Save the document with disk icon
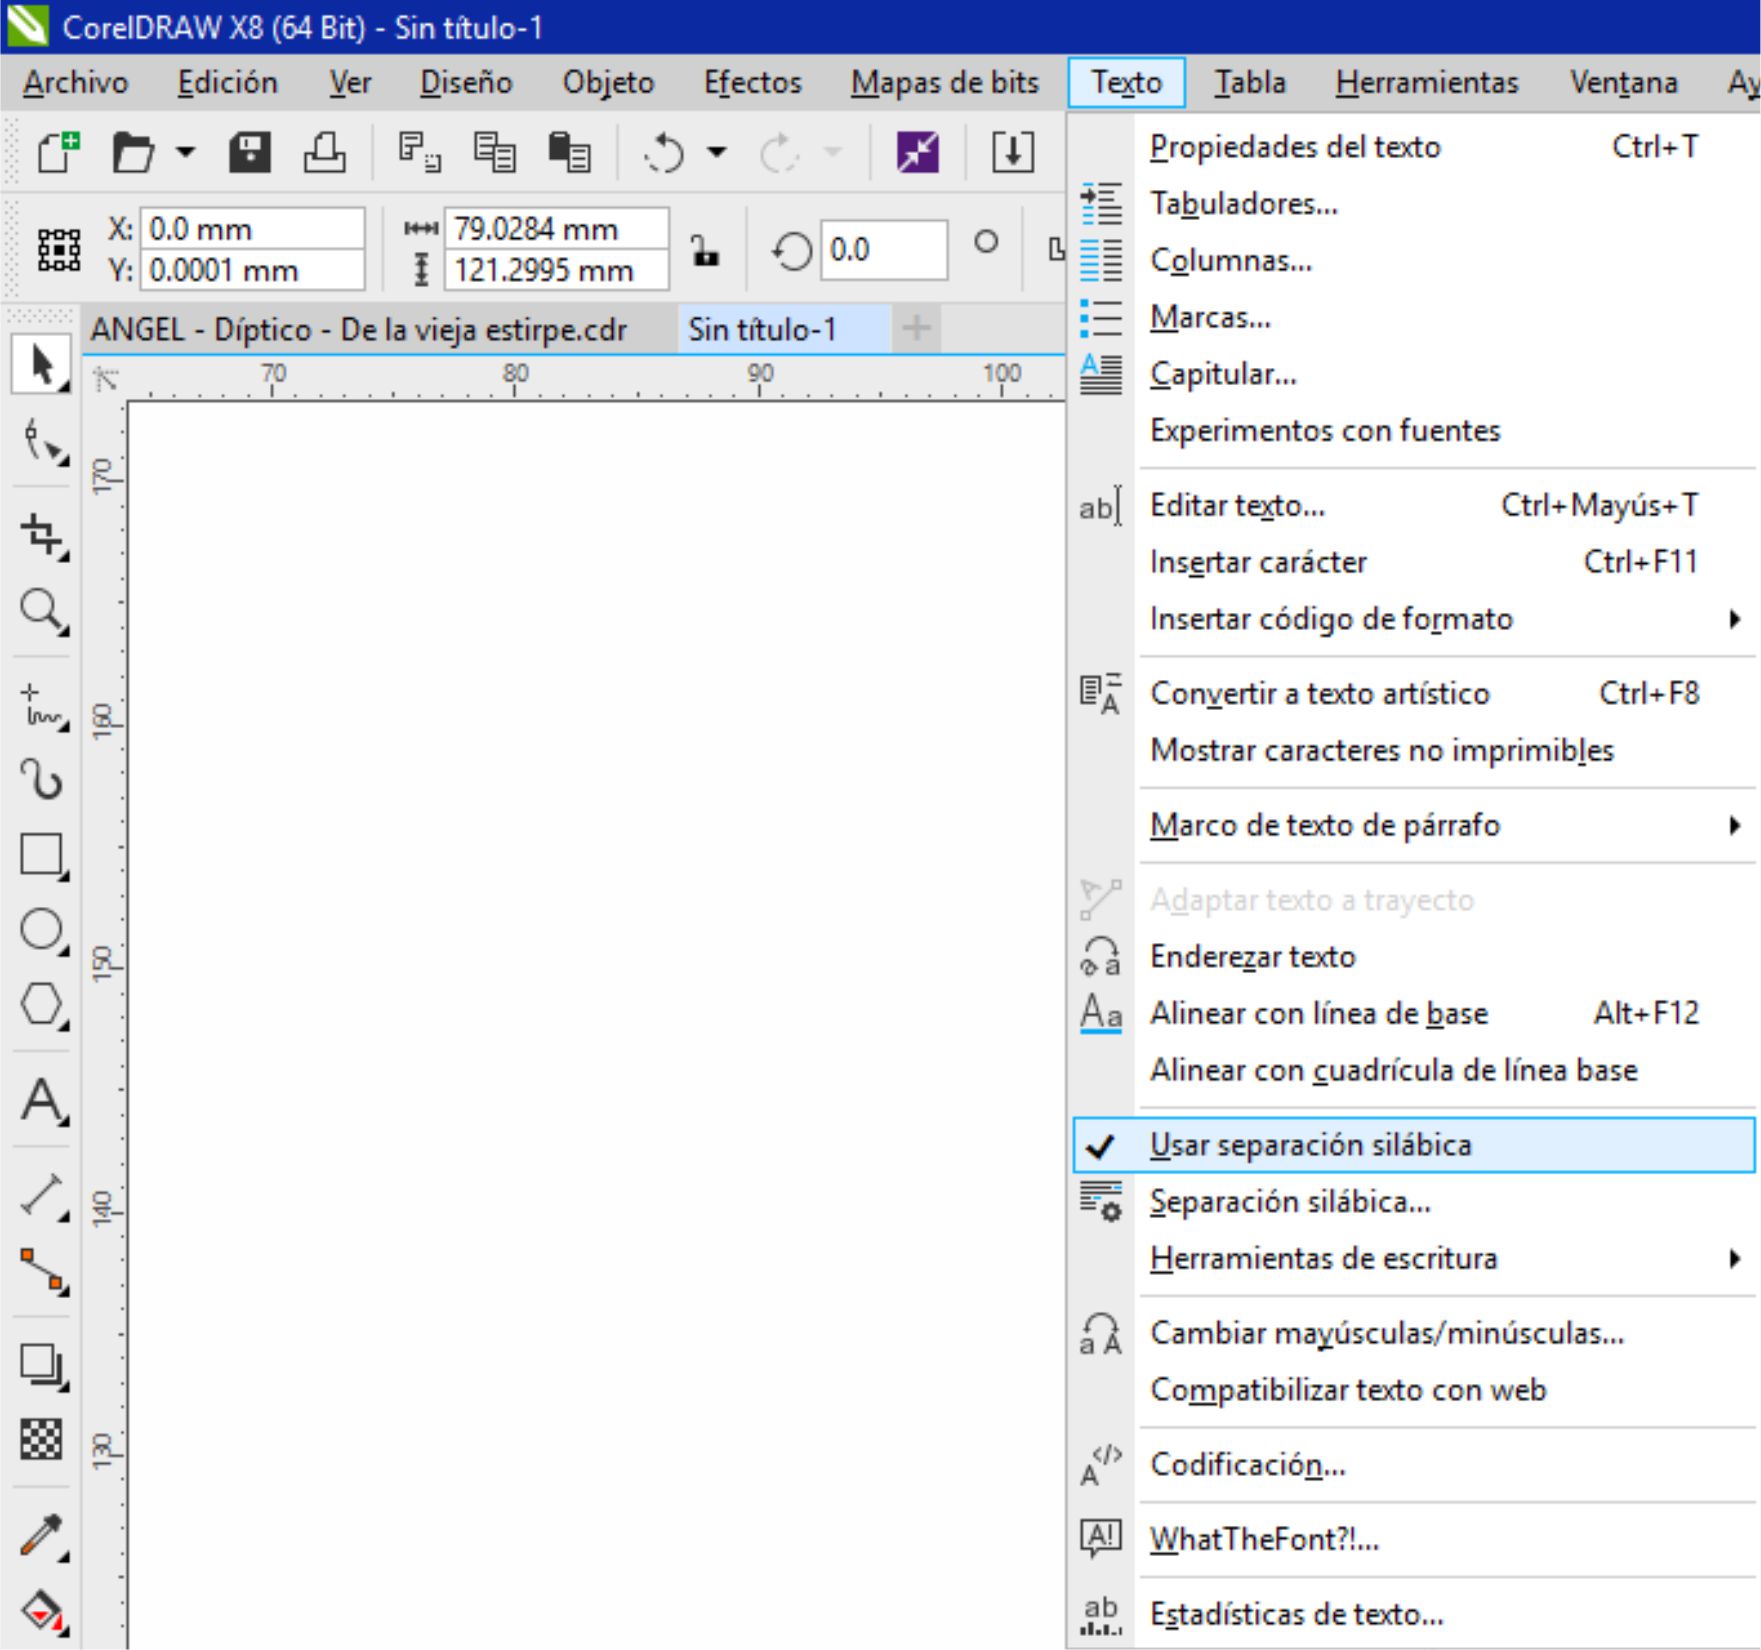 click(249, 153)
